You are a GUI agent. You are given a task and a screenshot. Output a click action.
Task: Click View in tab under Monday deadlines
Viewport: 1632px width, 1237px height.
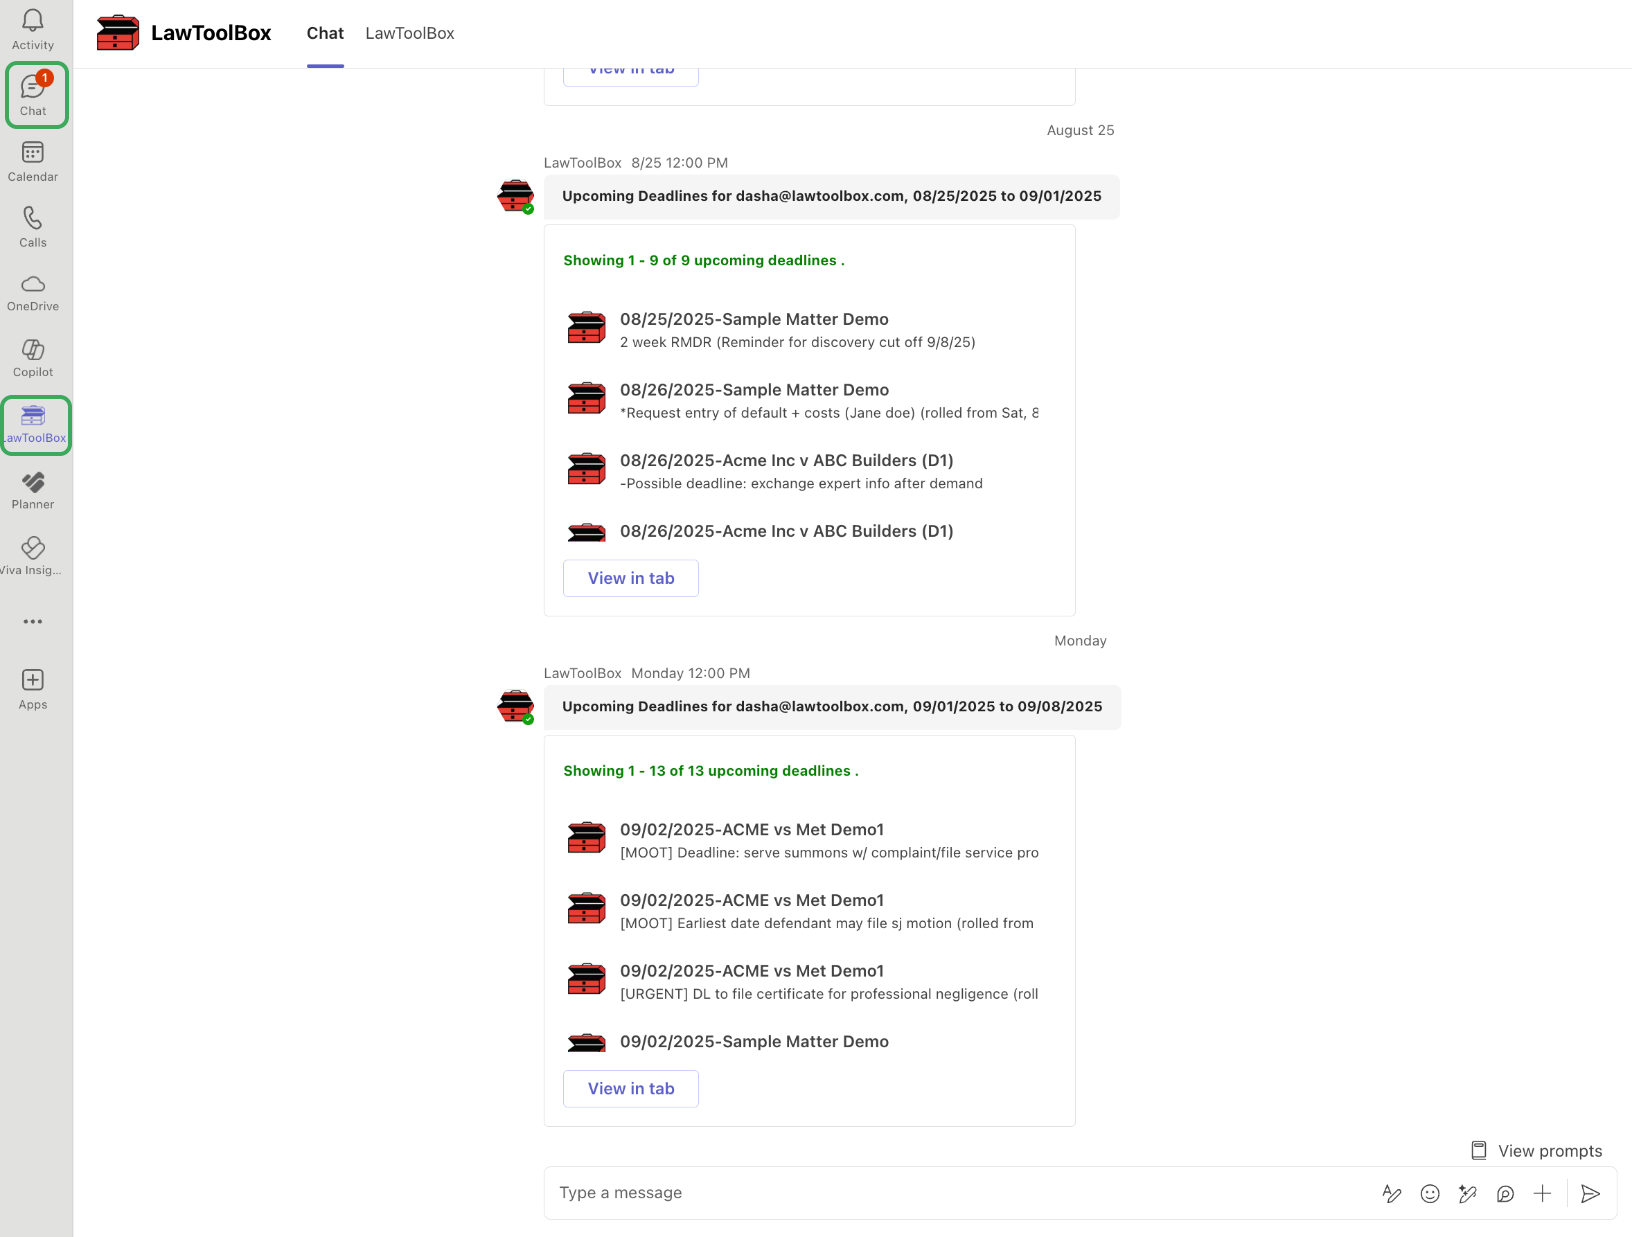tap(631, 1089)
